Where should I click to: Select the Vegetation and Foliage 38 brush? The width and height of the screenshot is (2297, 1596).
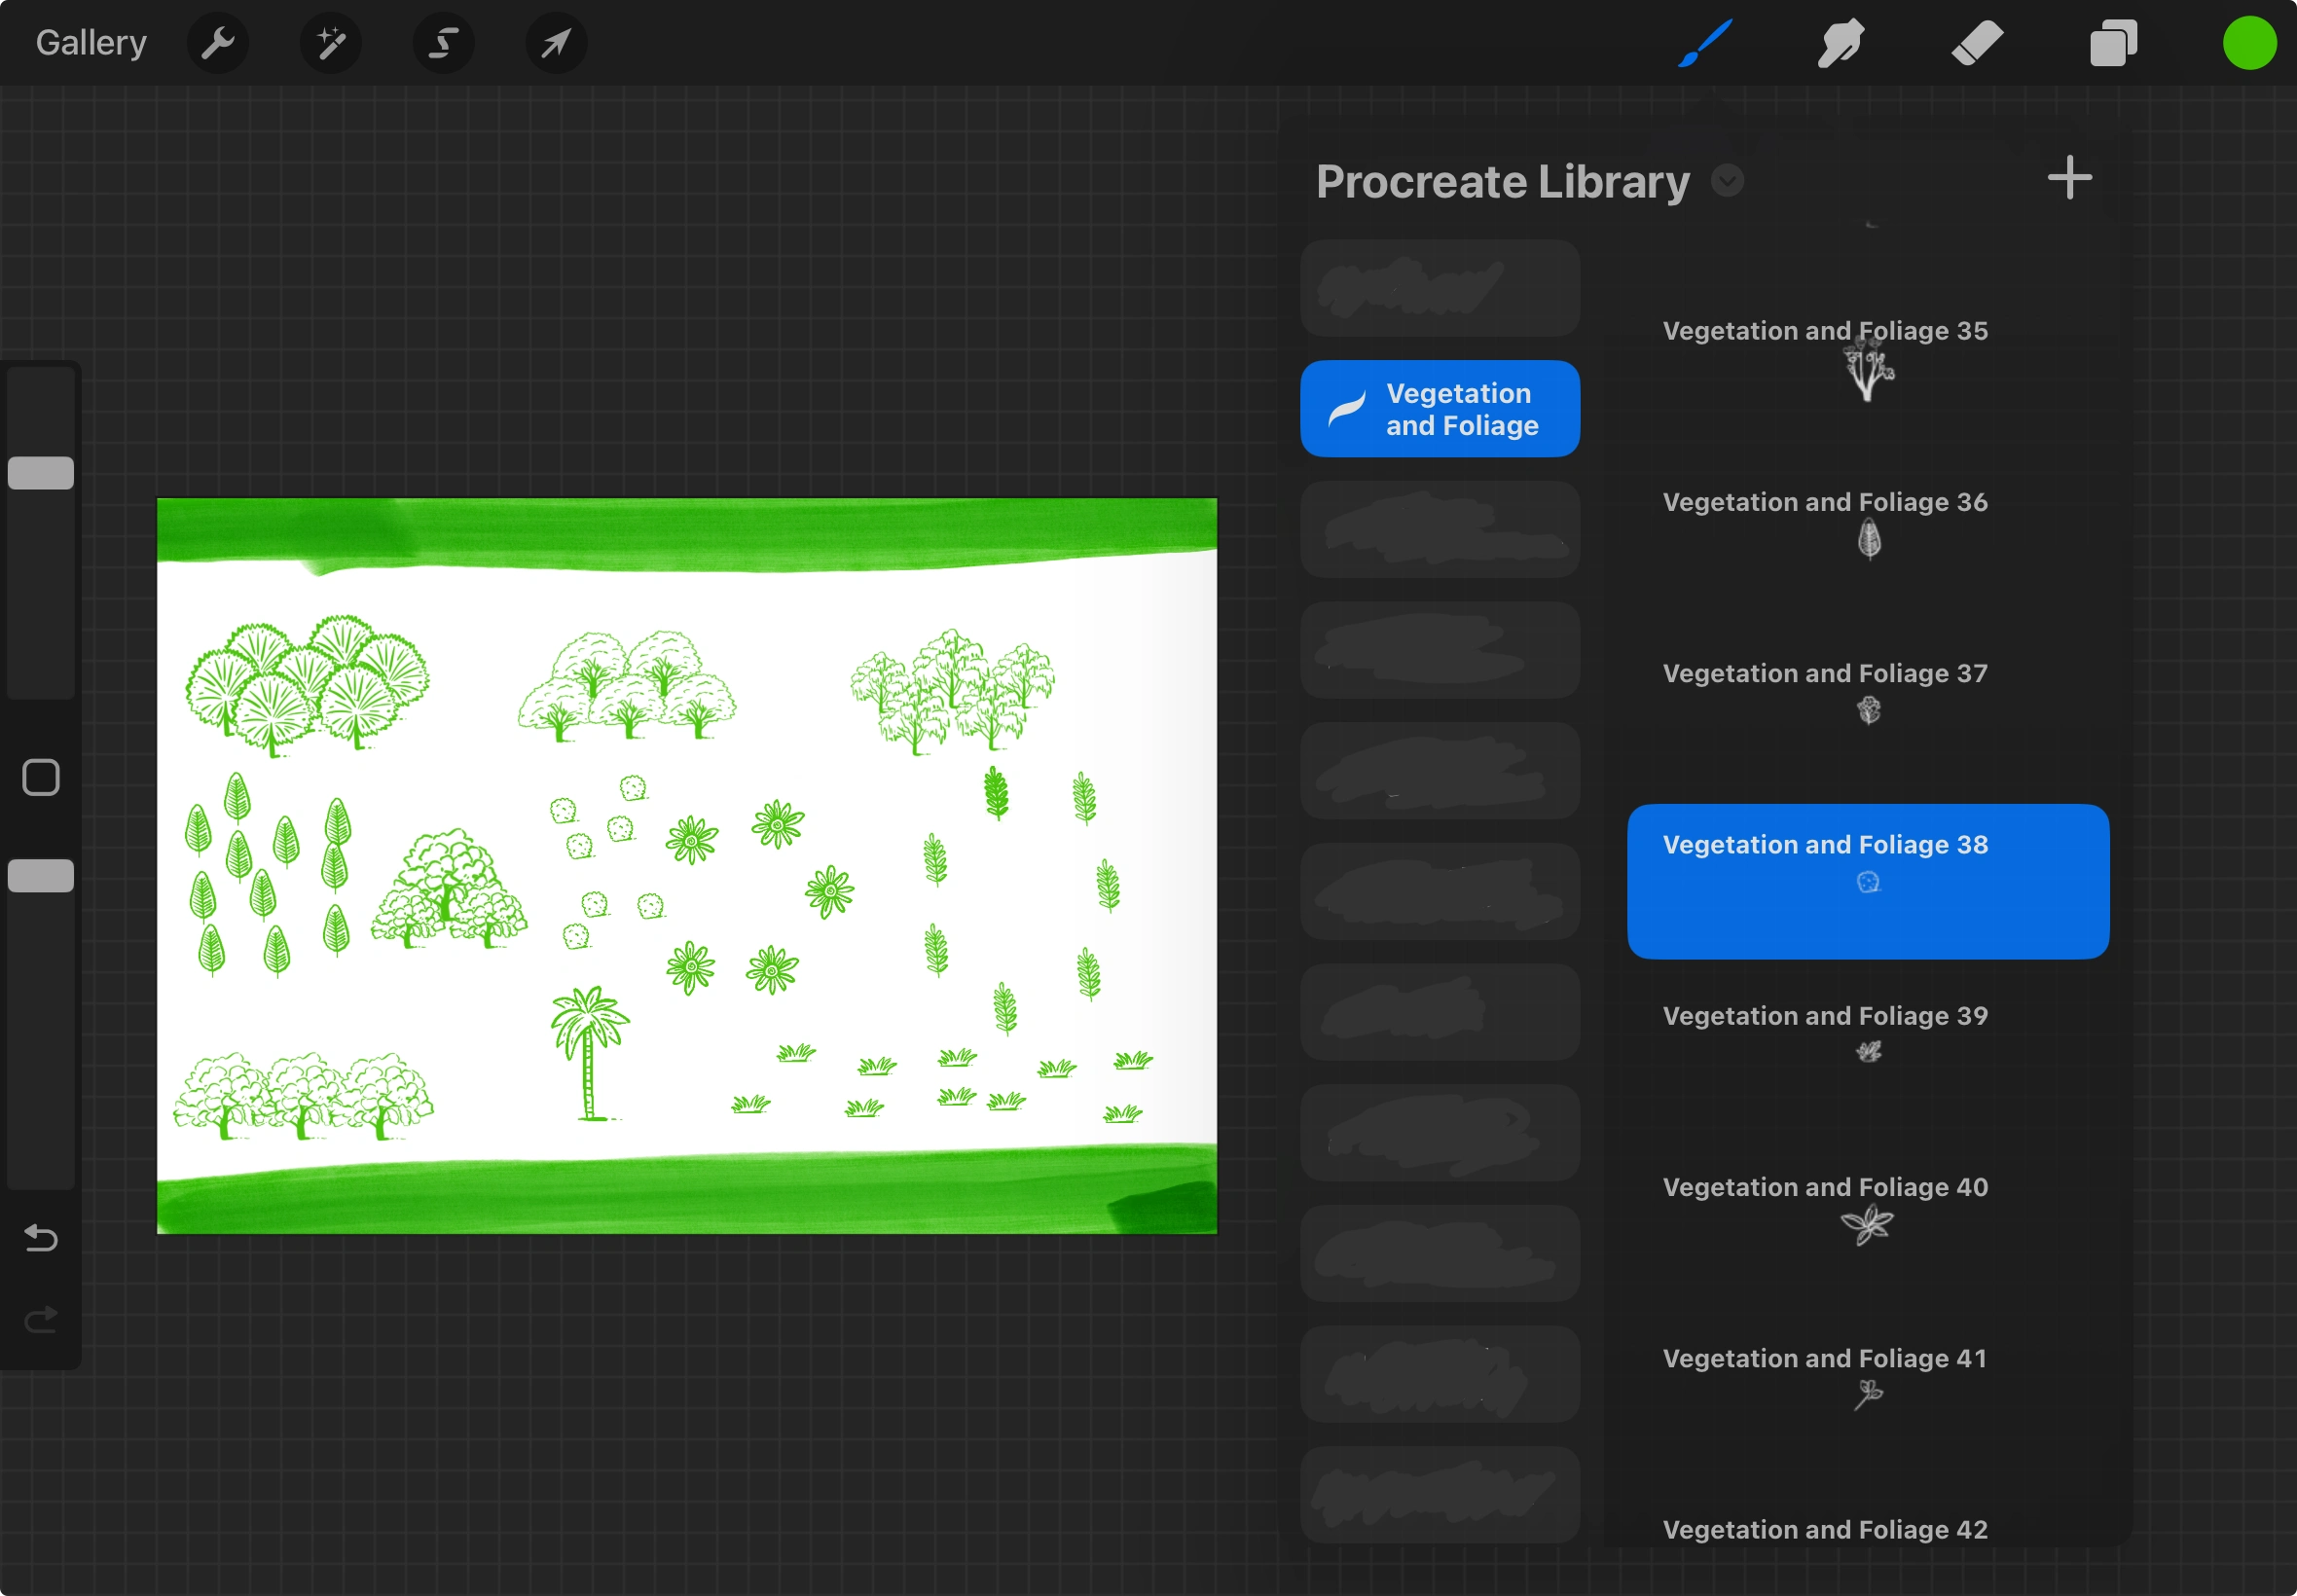pyautogui.click(x=1867, y=880)
